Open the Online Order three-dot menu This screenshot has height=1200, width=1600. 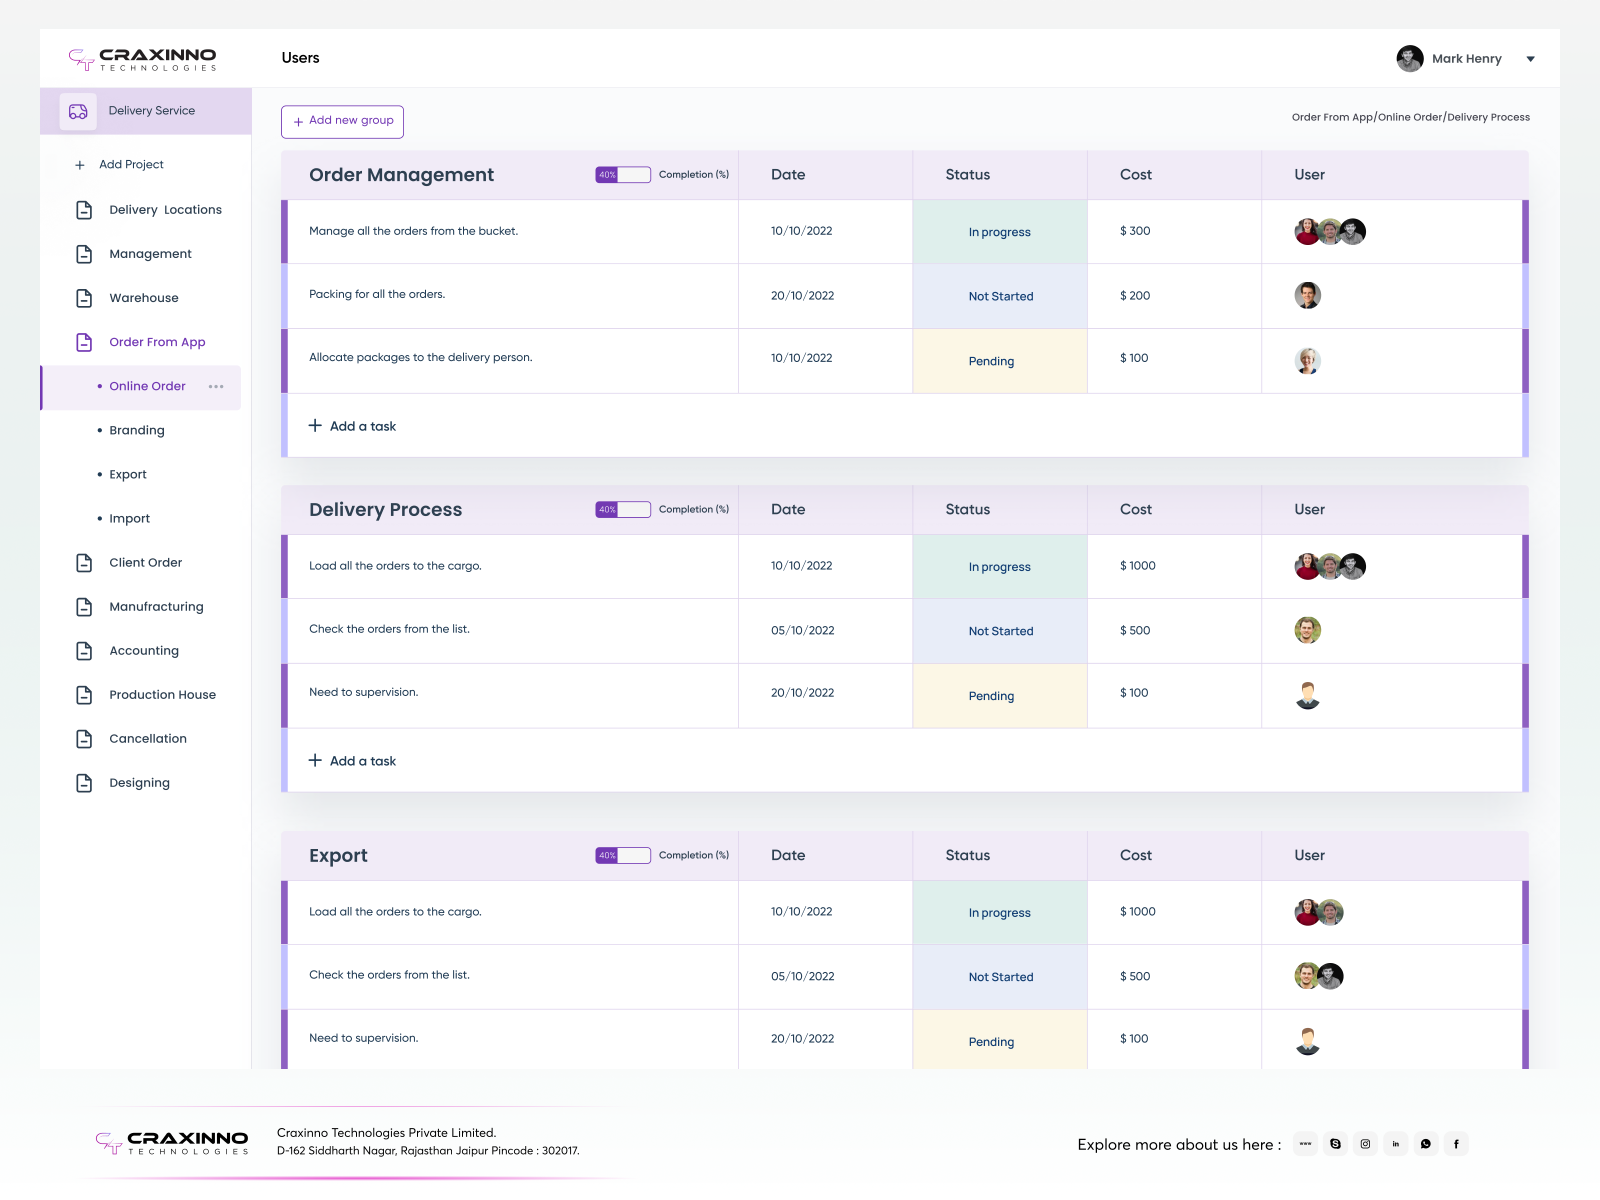[x=216, y=386]
